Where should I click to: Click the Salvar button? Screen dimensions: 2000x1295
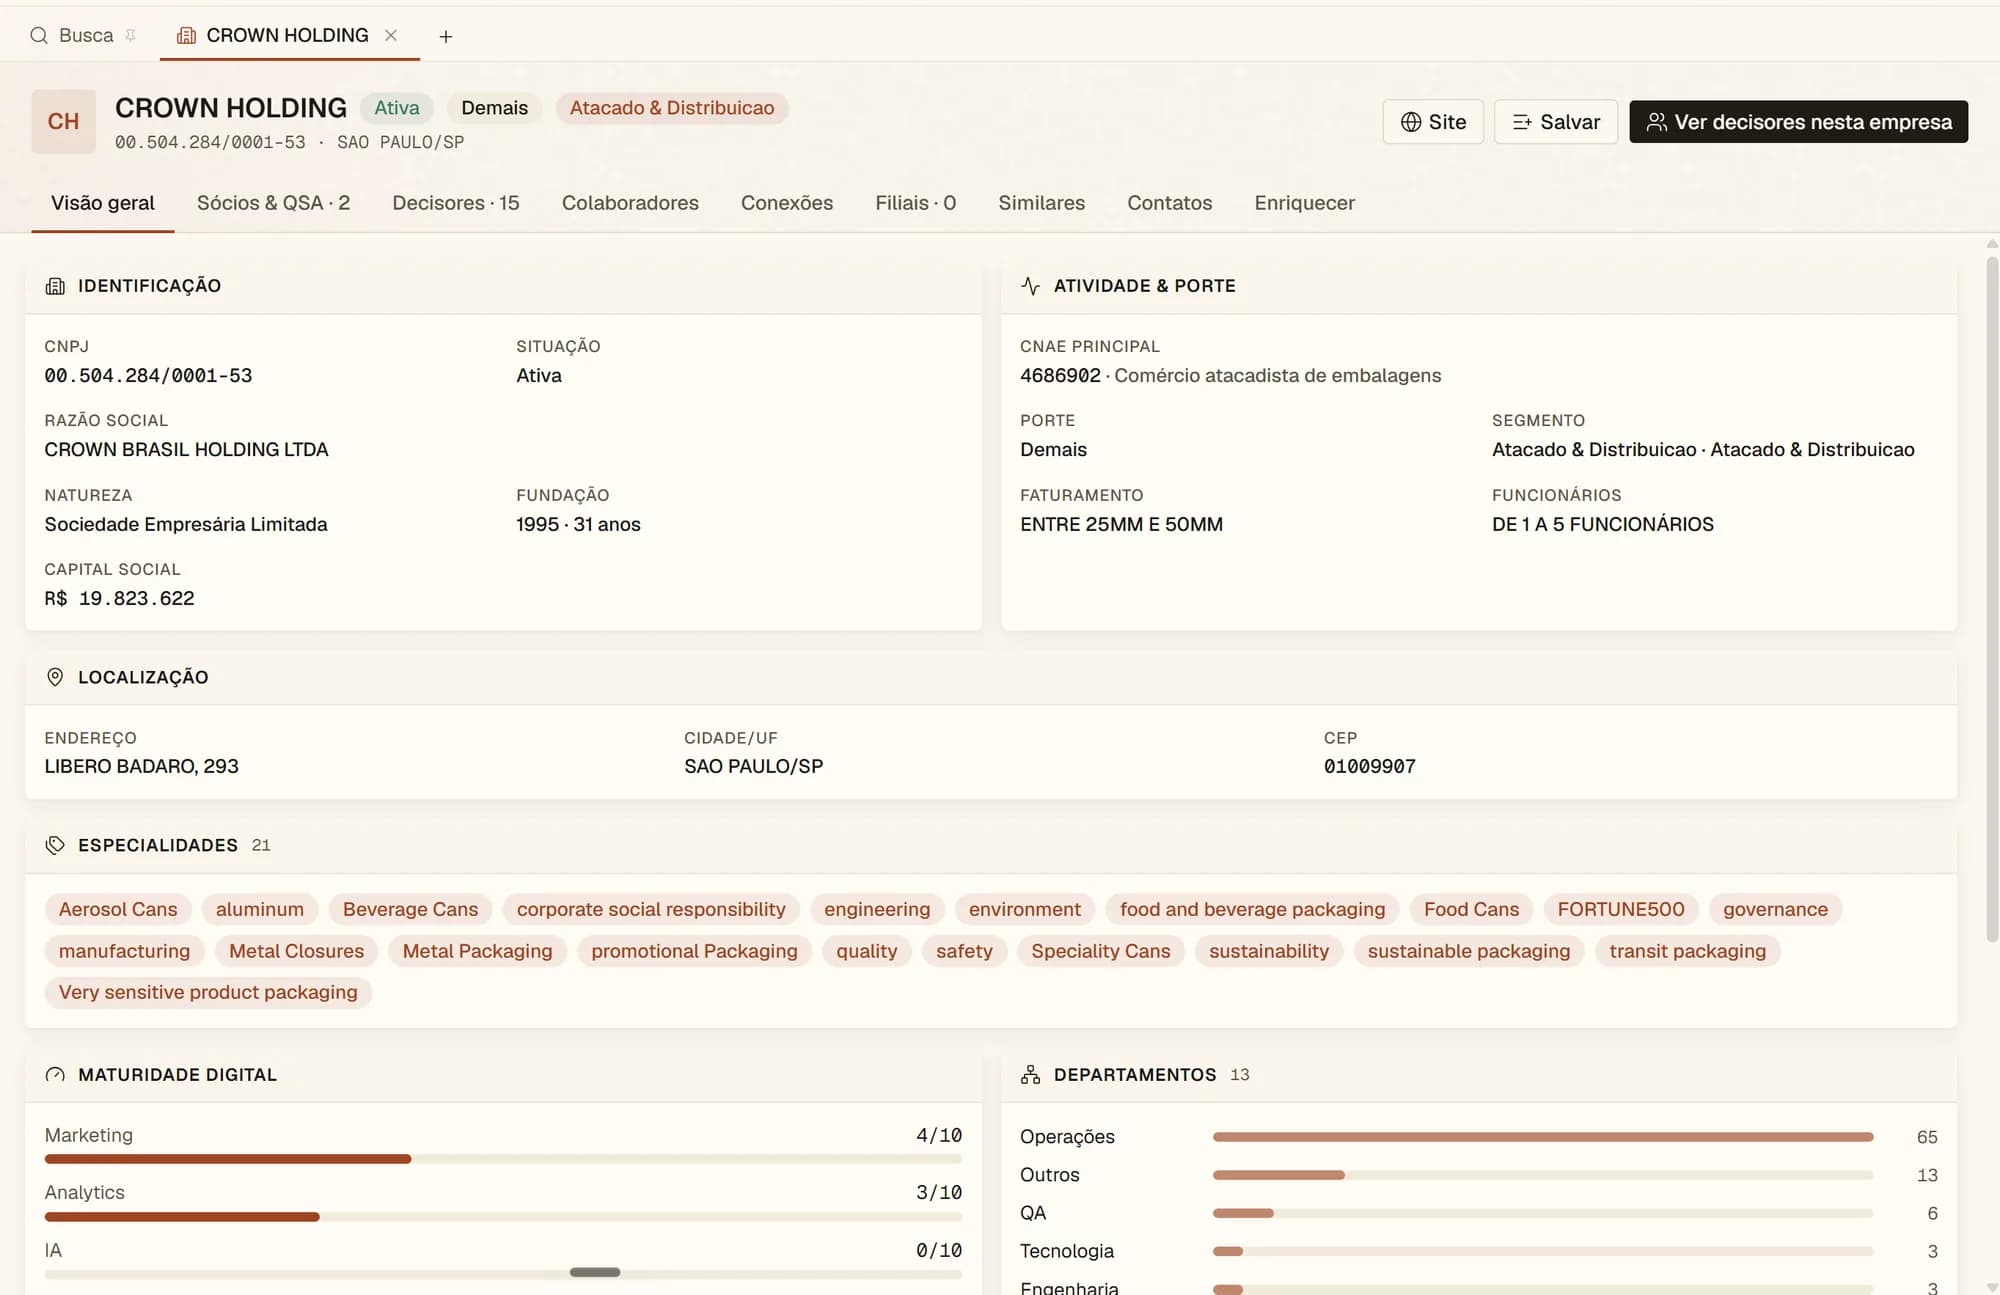coord(1556,122)
